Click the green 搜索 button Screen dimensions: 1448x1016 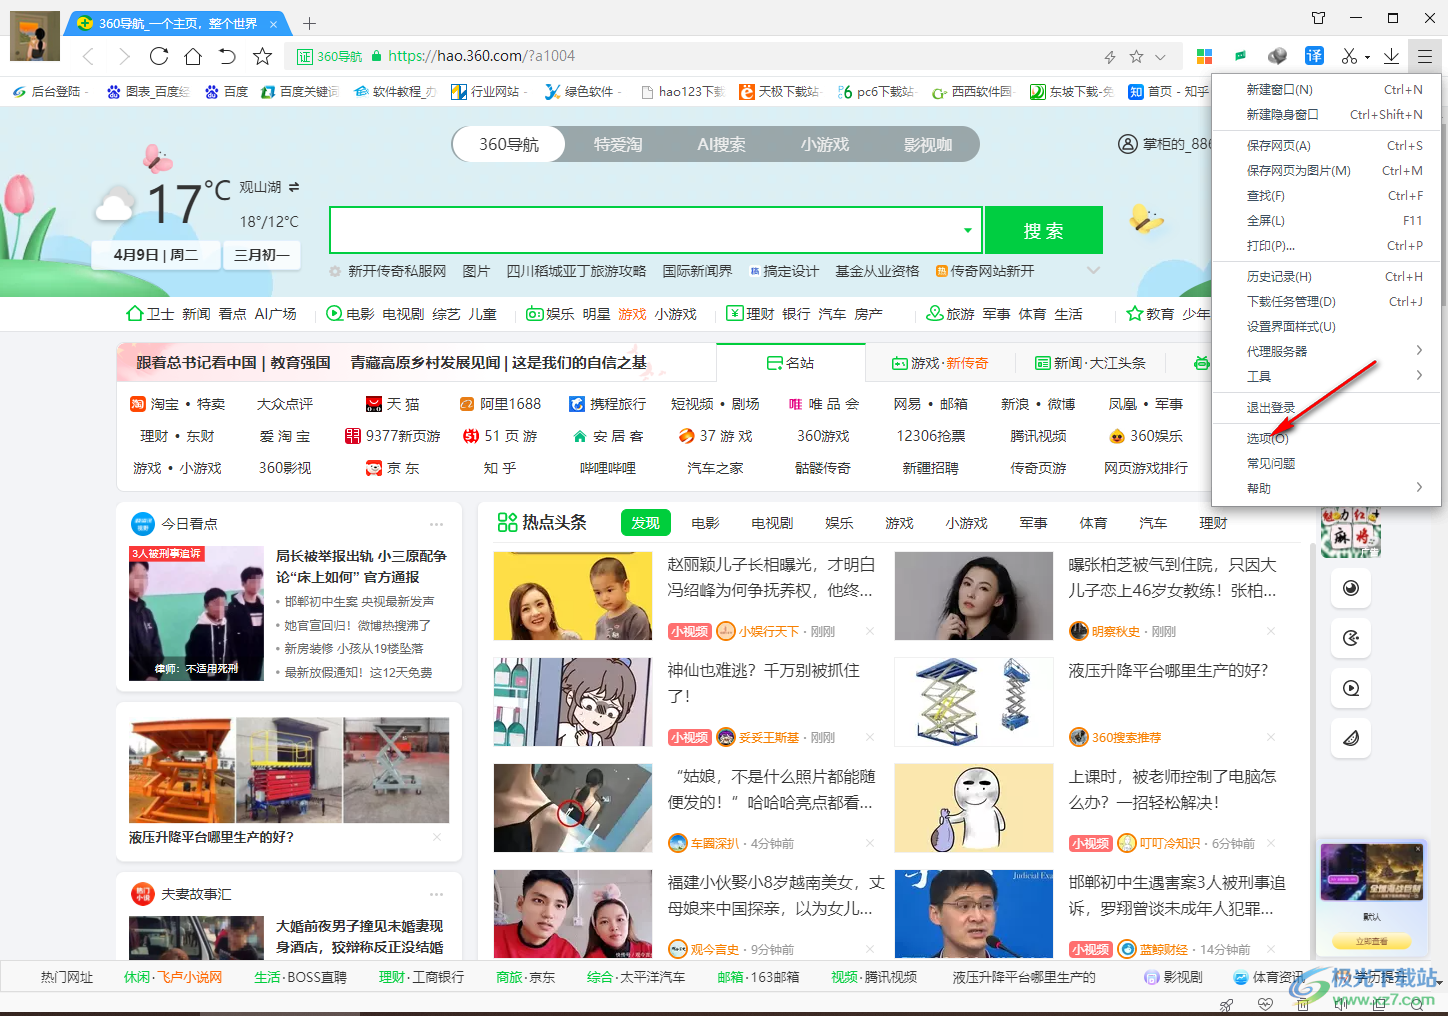[1044, 230]
